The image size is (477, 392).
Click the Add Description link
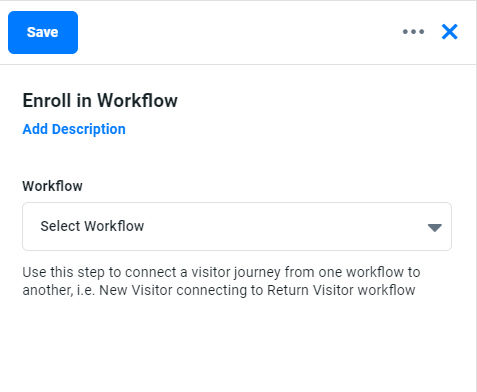coord(74,129)
